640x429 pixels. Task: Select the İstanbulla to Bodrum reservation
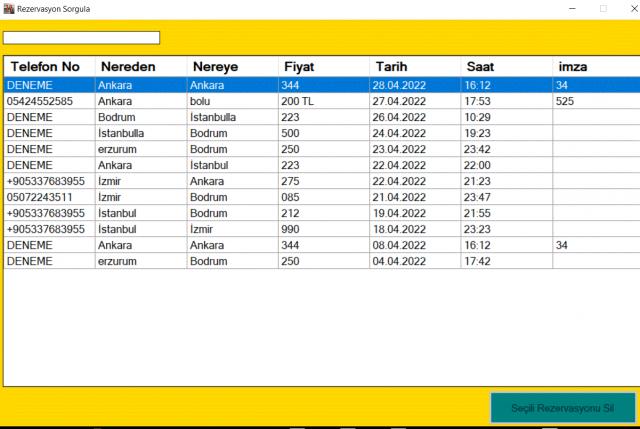[125, 133]
